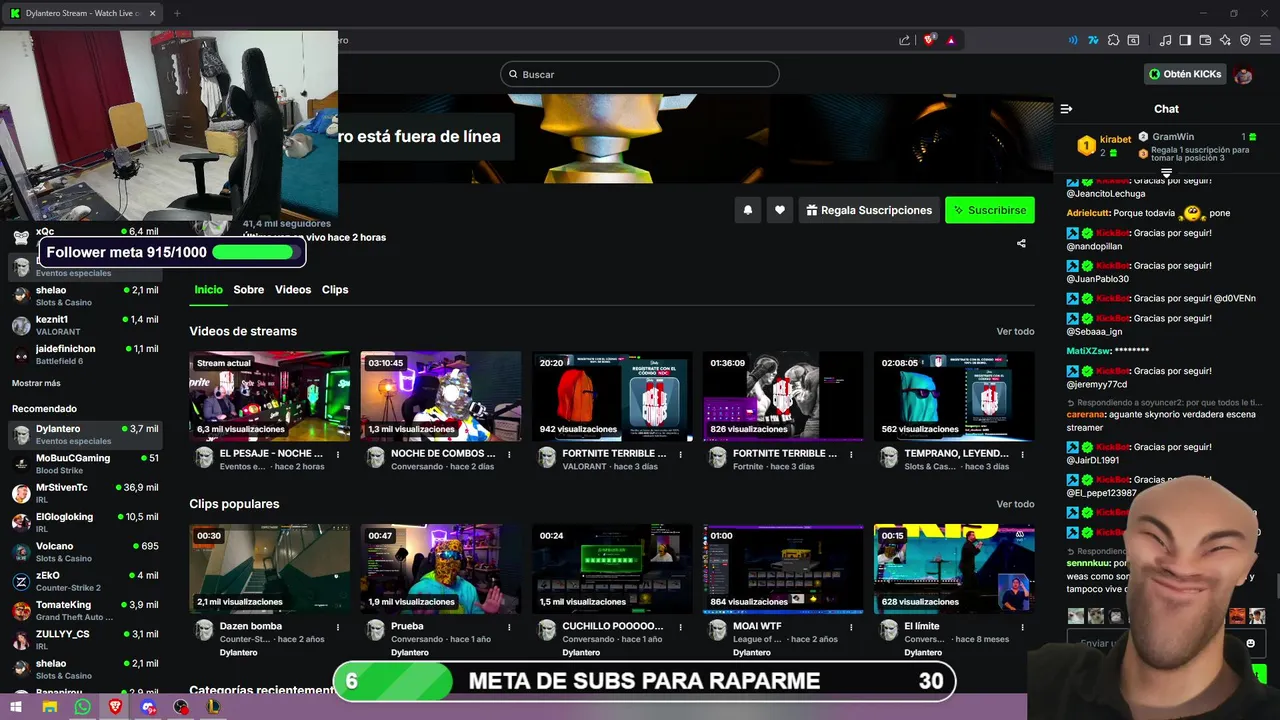Click the browser share page icon
The image size is (1280, 720).
905,40
